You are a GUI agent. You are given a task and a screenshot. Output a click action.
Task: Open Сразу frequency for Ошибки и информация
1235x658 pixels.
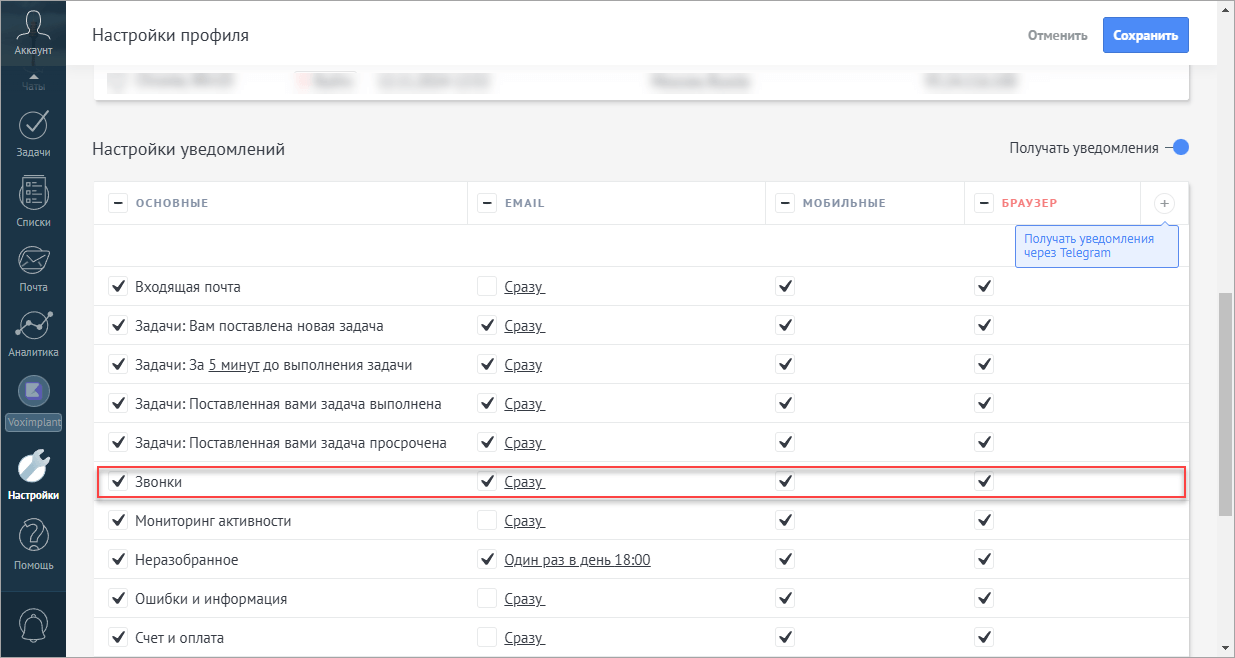point(524,599)
